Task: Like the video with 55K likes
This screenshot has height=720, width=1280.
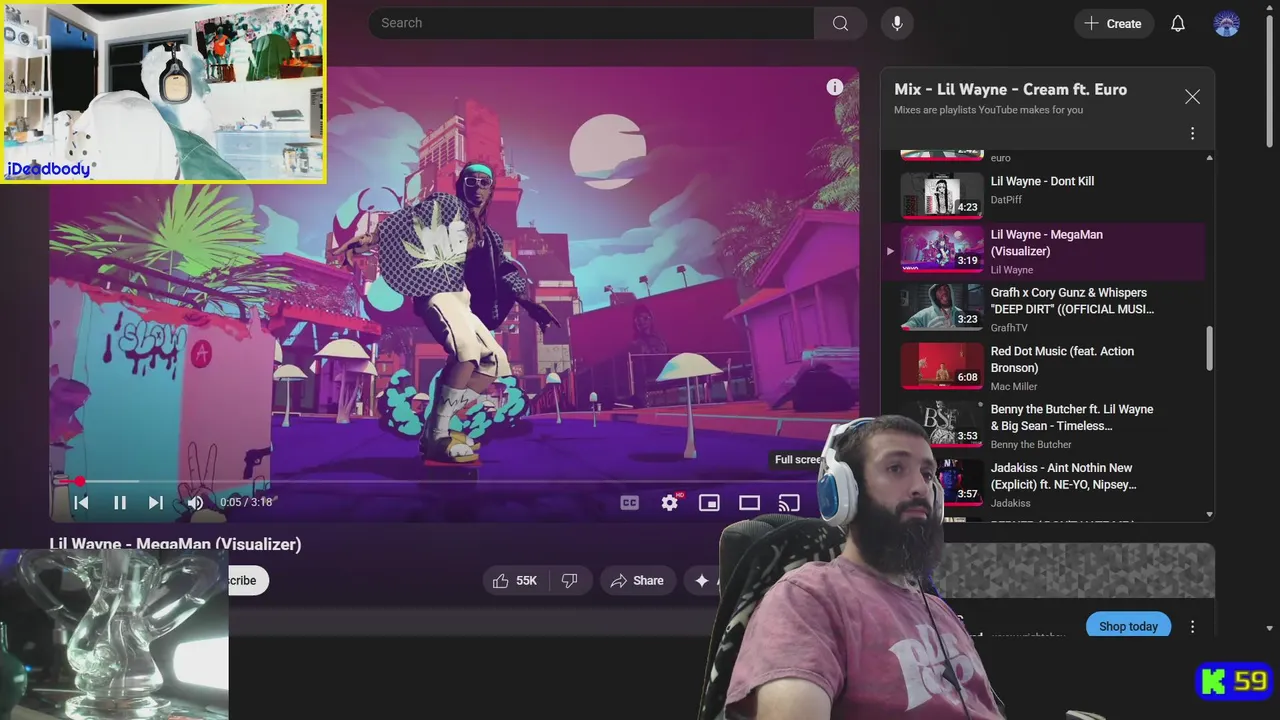Action: click(x=515, y=580)
